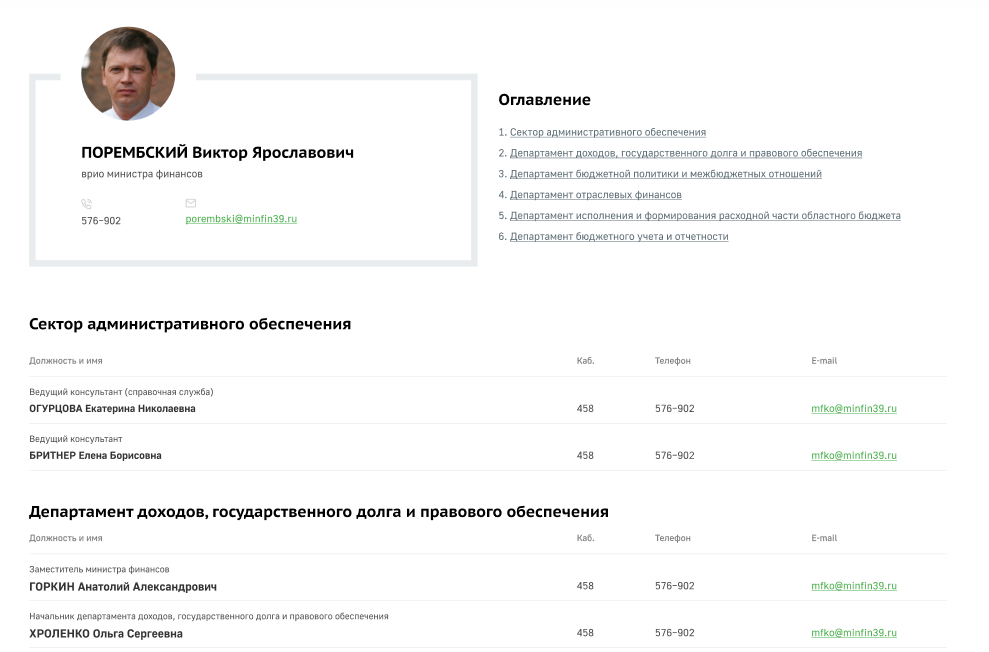Click email link in ГОРКИН Анатолий Александрович row
Screen dimensions: 989x652
[x=853, y=586]
